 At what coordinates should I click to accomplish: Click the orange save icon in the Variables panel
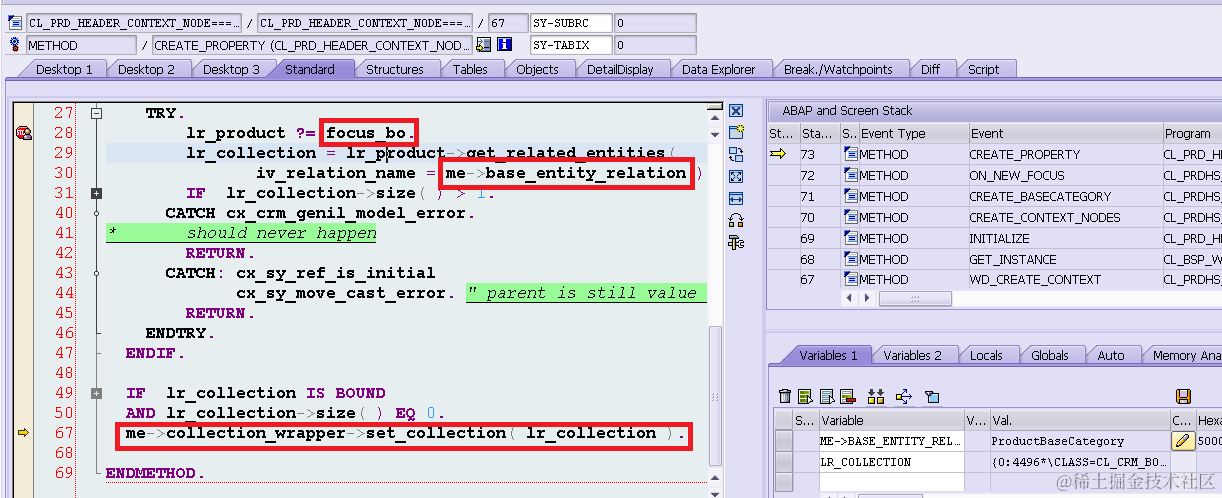point(1184,397)
